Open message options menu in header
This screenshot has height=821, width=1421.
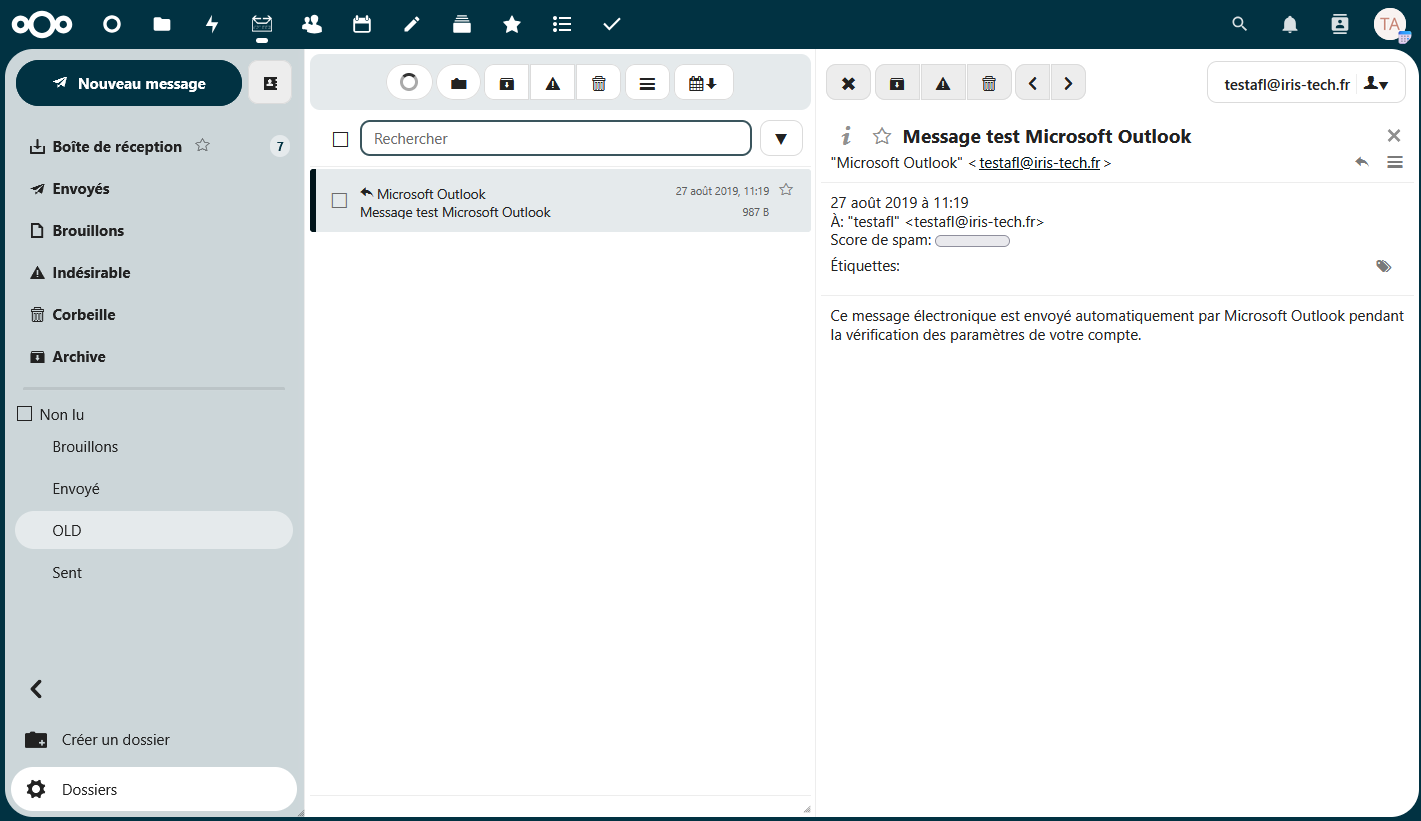(x=1395, y=162)
